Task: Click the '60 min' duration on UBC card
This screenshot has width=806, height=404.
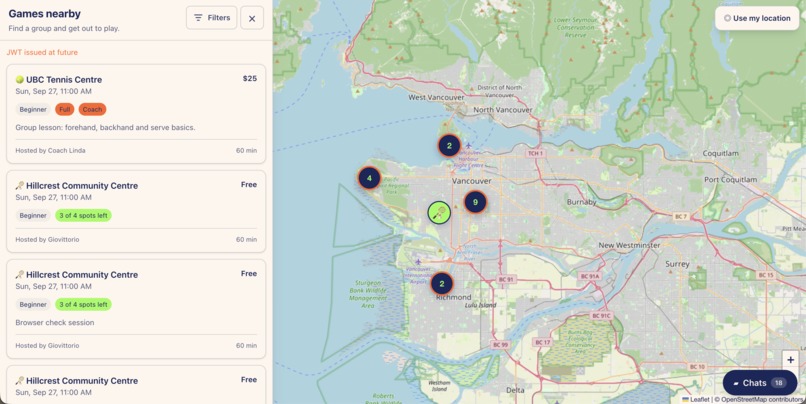Action: (246, 151)
